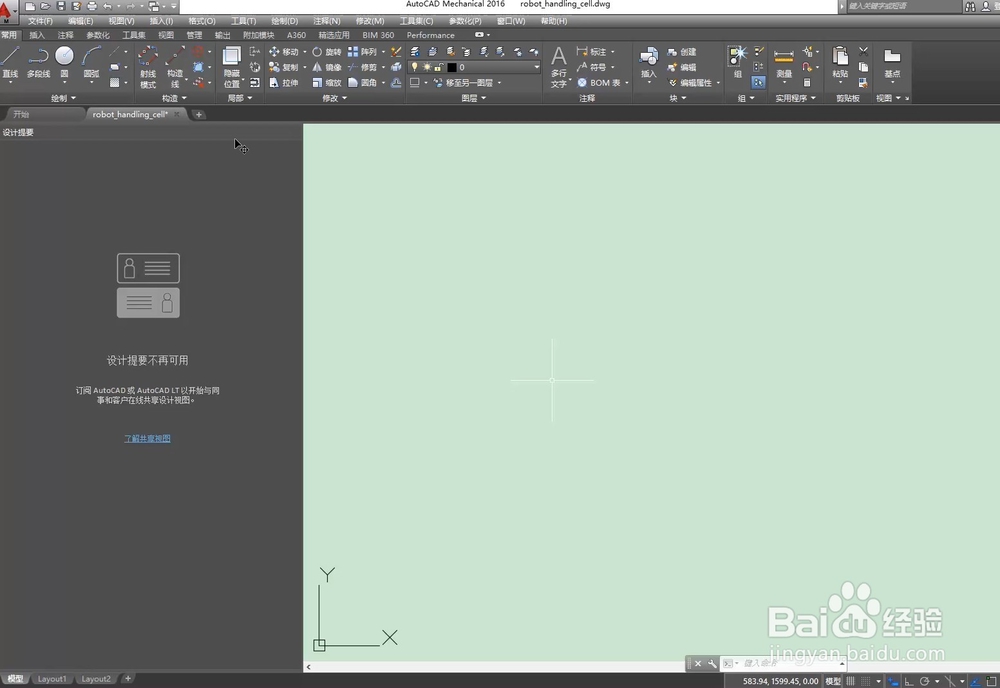Click the command line settings wrench button
This screenshot has height=688, width=1000.
pyautogui.click(x=712, y=664)
